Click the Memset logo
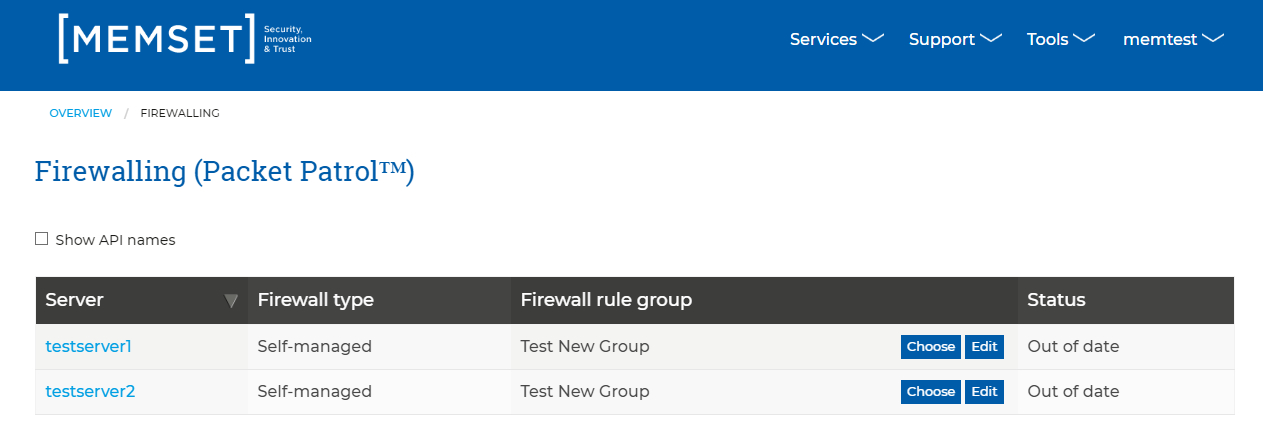The height and width of the screenshot is (436, 1263). click(x=185, y=39)
